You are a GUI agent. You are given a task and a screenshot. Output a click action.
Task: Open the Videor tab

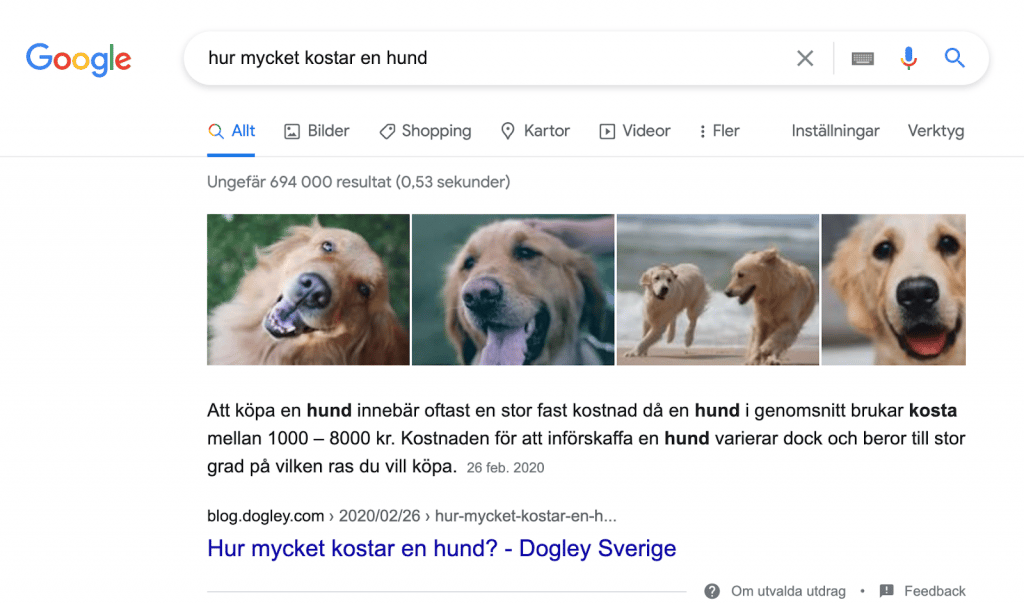pos(635,131)
